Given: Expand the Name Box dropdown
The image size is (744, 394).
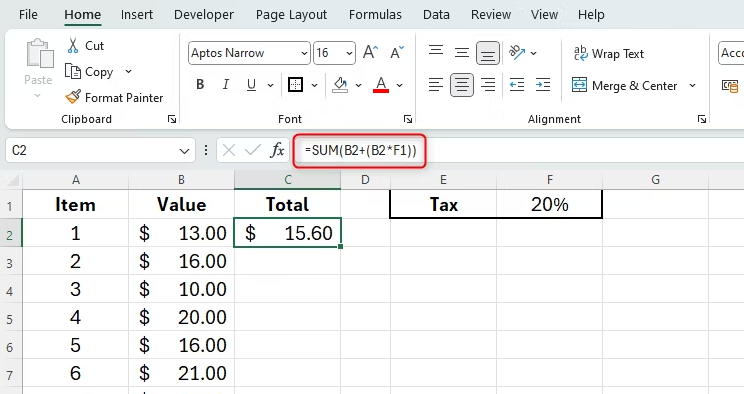Looking at the screenshot, I should tap(184, 151).
